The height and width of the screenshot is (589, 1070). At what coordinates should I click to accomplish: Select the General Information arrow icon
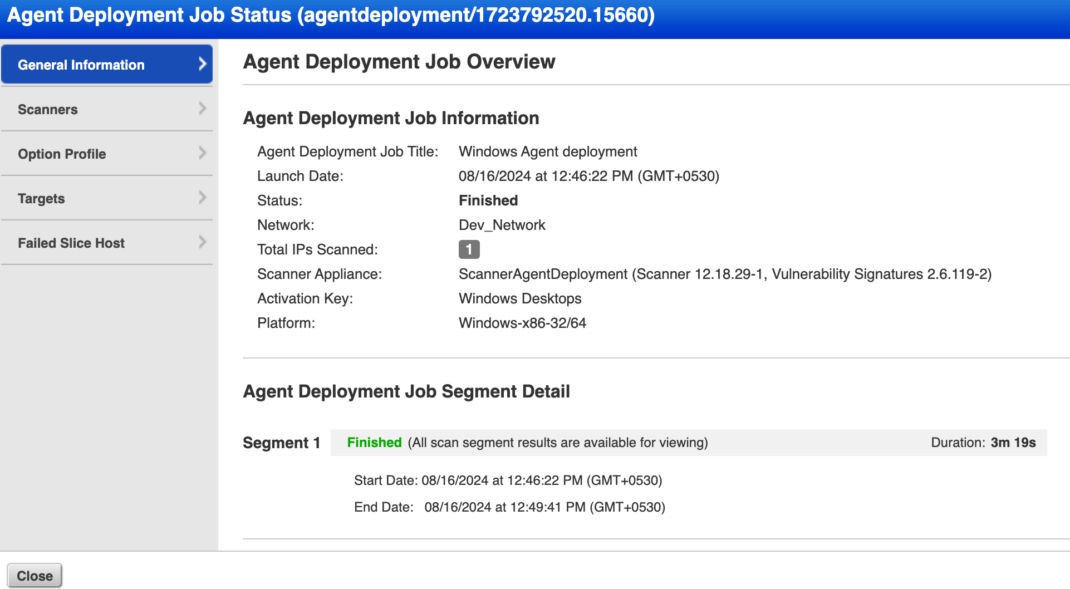pyautogui.click(x=202, y=64)
